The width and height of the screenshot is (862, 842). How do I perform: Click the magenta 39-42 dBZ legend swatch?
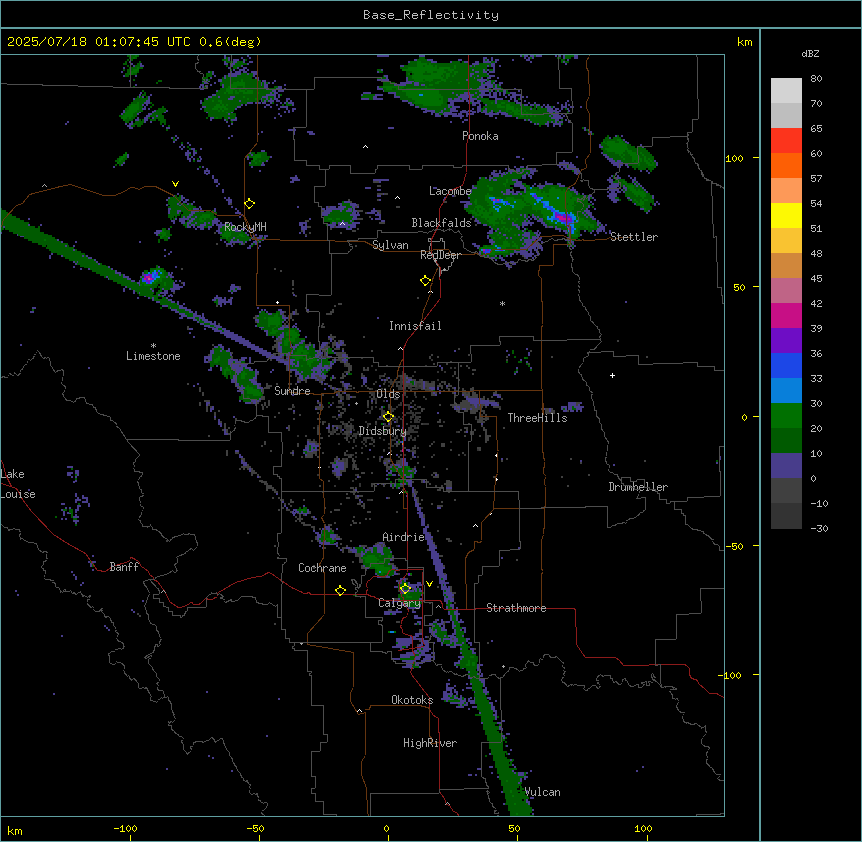(786, 315)
